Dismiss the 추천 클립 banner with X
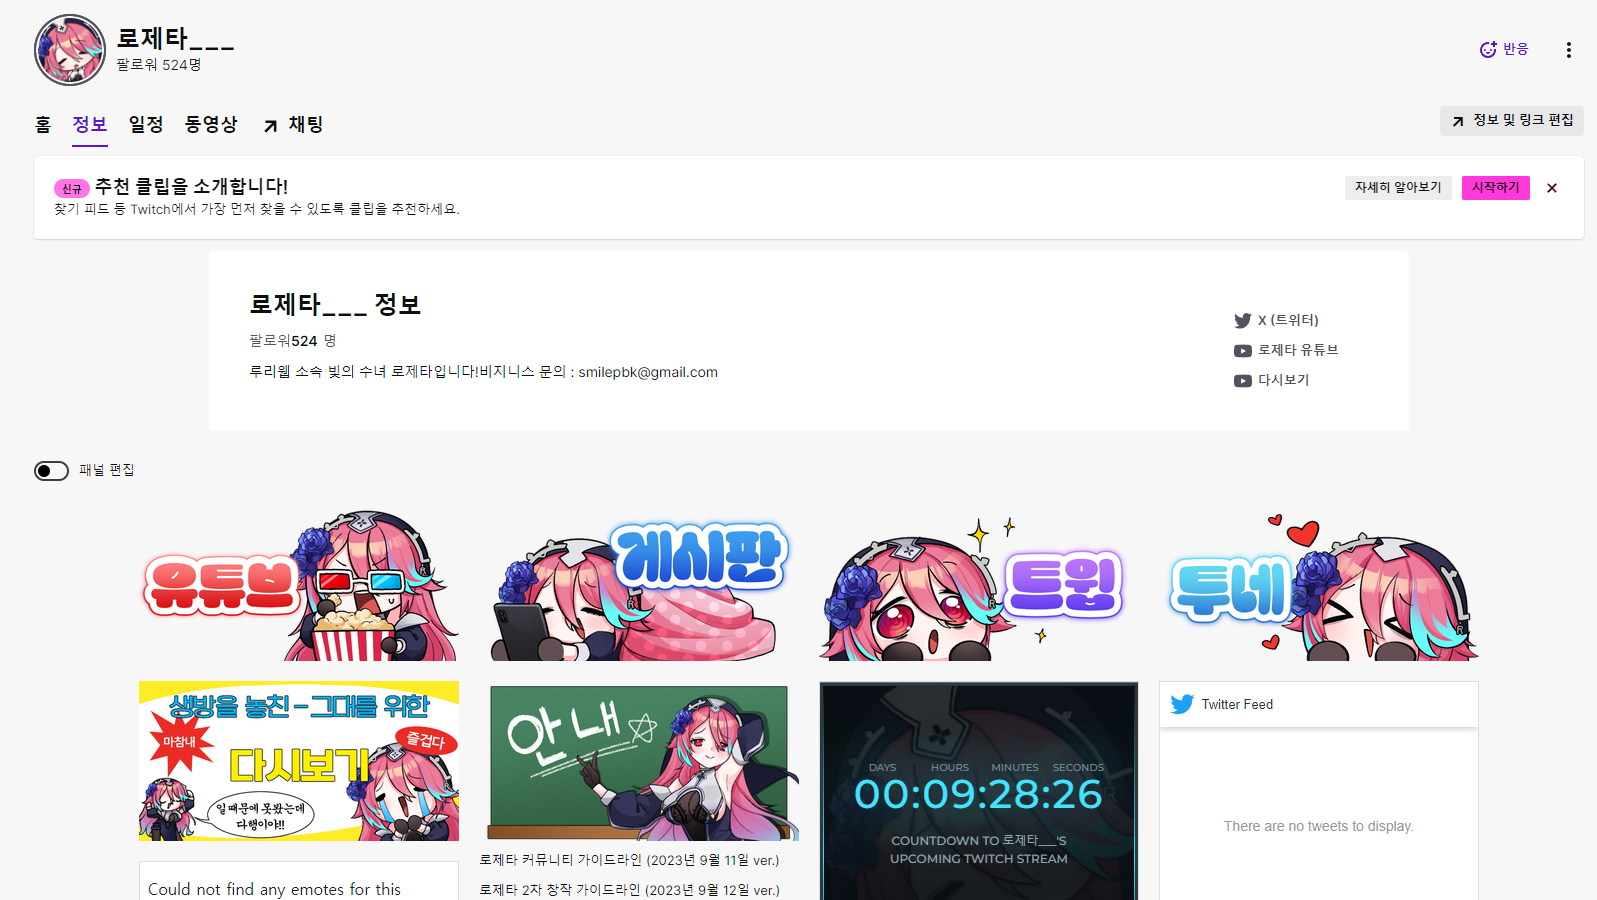This screenshot has width=1597, height=900. pos(1551,188)
